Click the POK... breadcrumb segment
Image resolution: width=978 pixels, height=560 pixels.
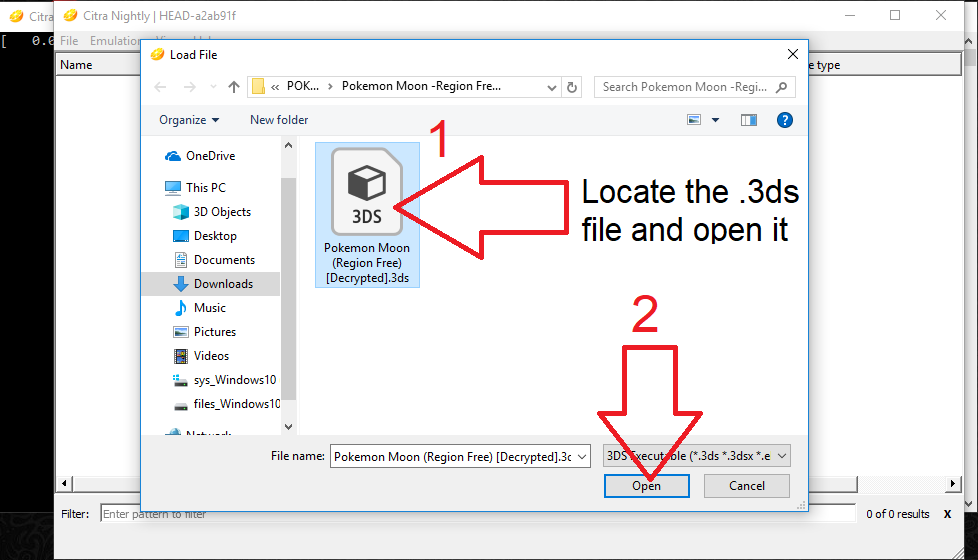[x=303, y=86]
